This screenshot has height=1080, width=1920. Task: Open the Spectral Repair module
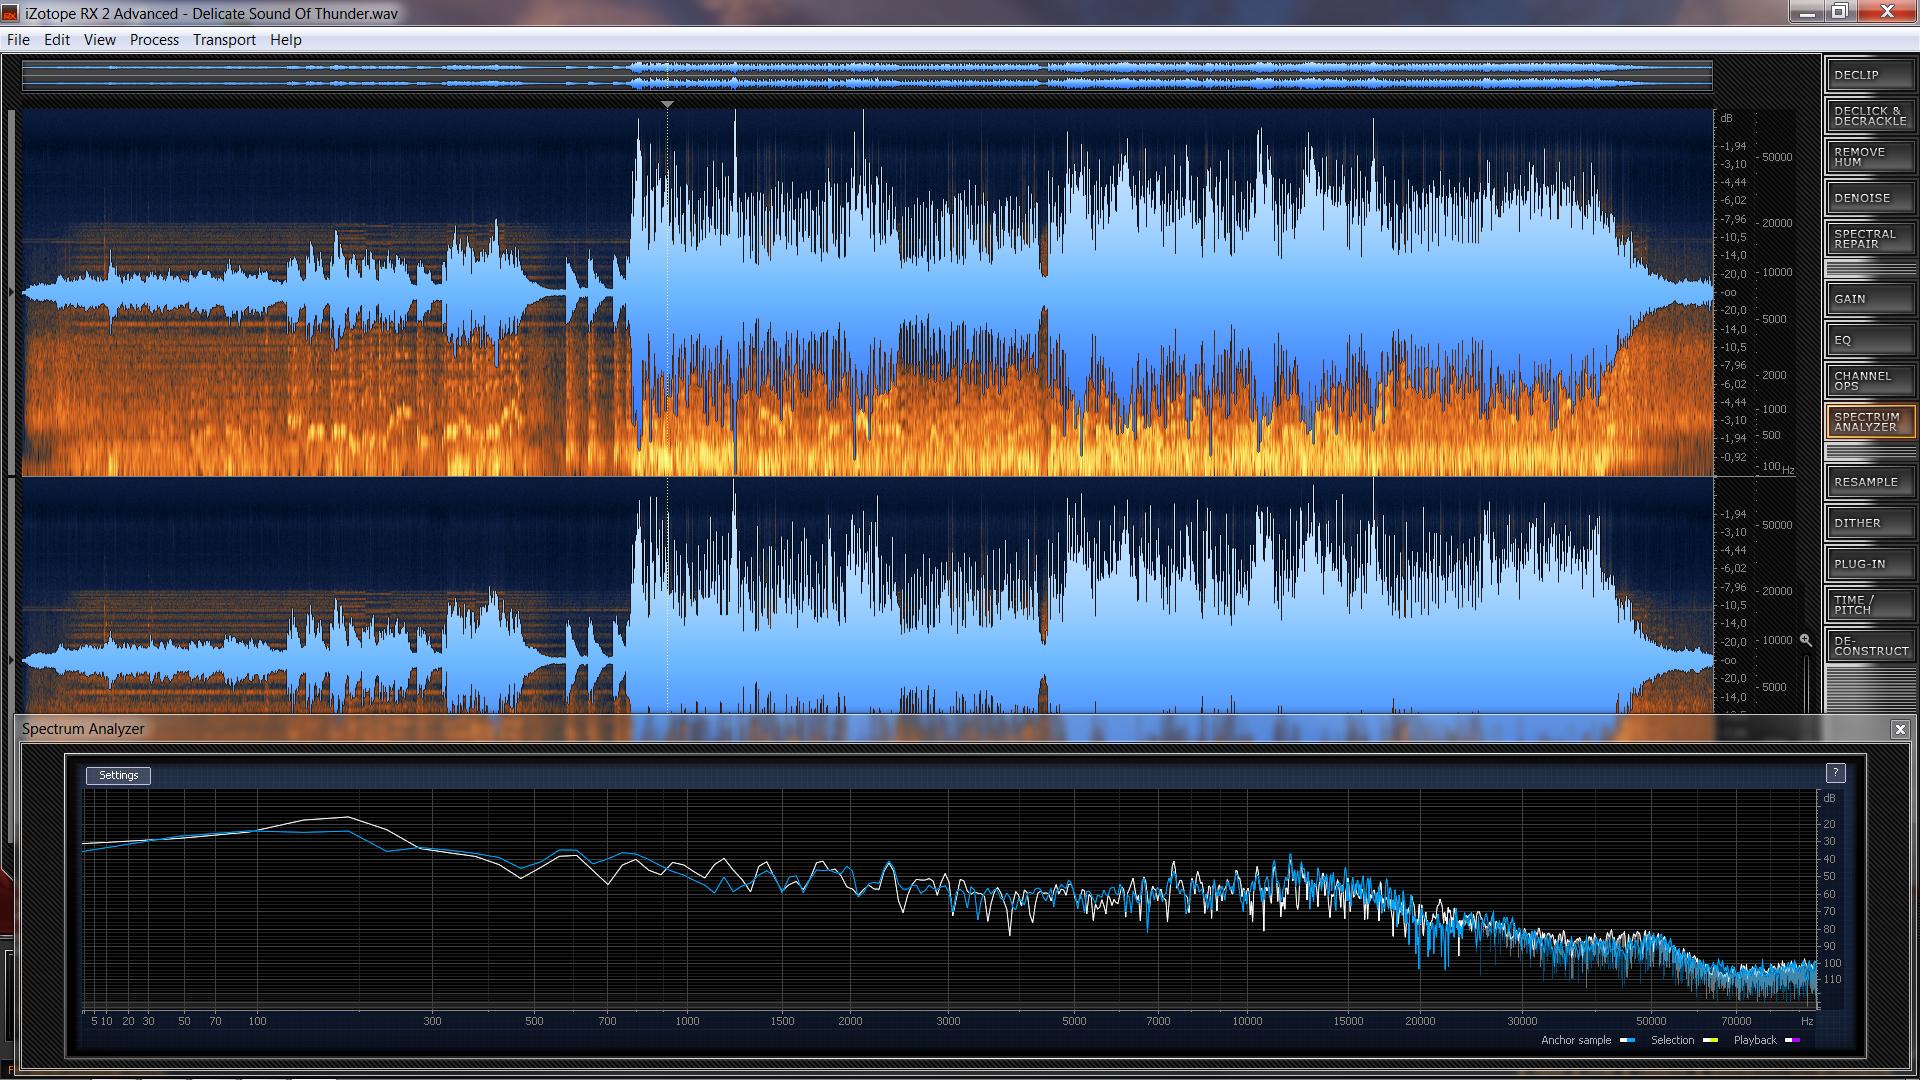1869,239
